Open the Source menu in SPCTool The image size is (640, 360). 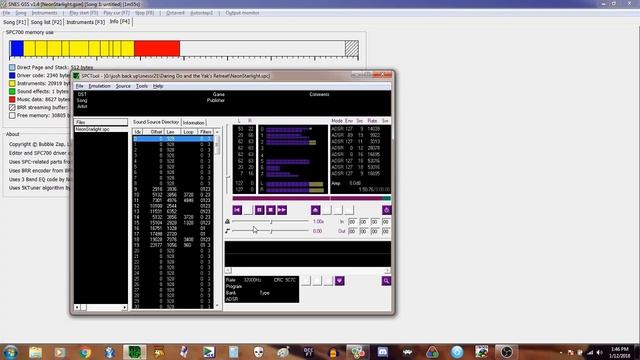123,86
